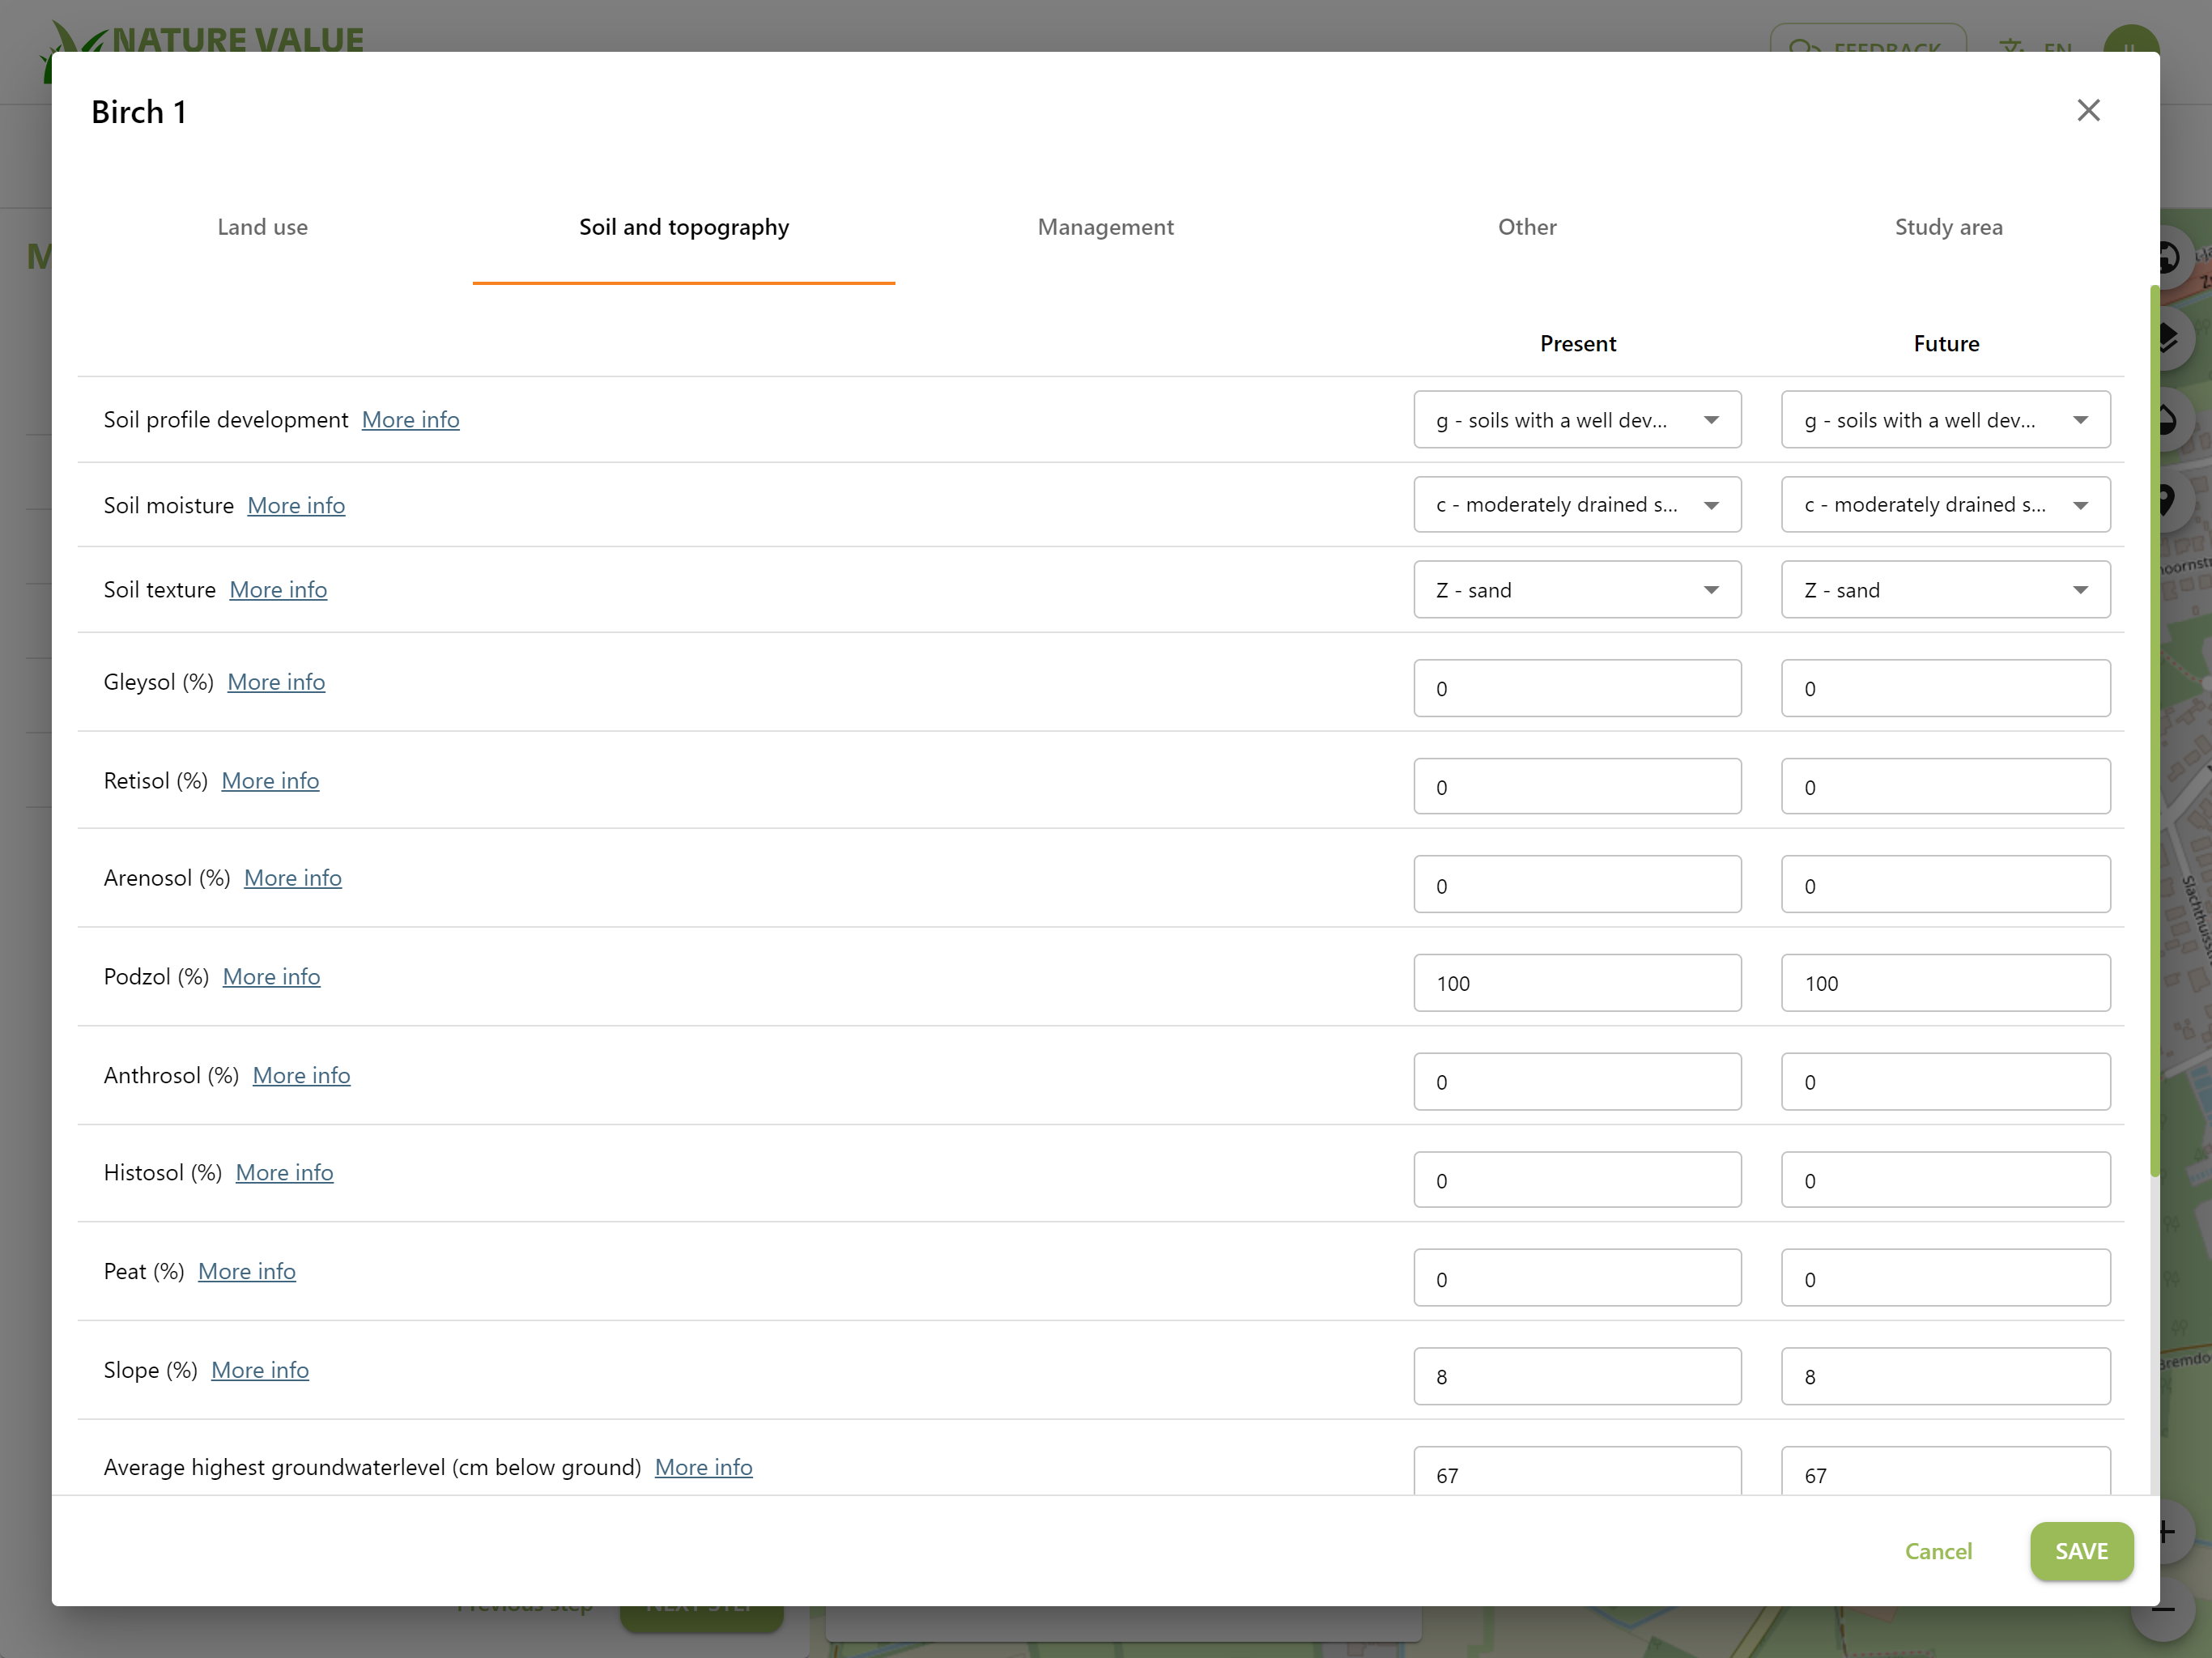
Task: Open More info for Average highest groundwaterlevel
Action: click(703, 1468)
